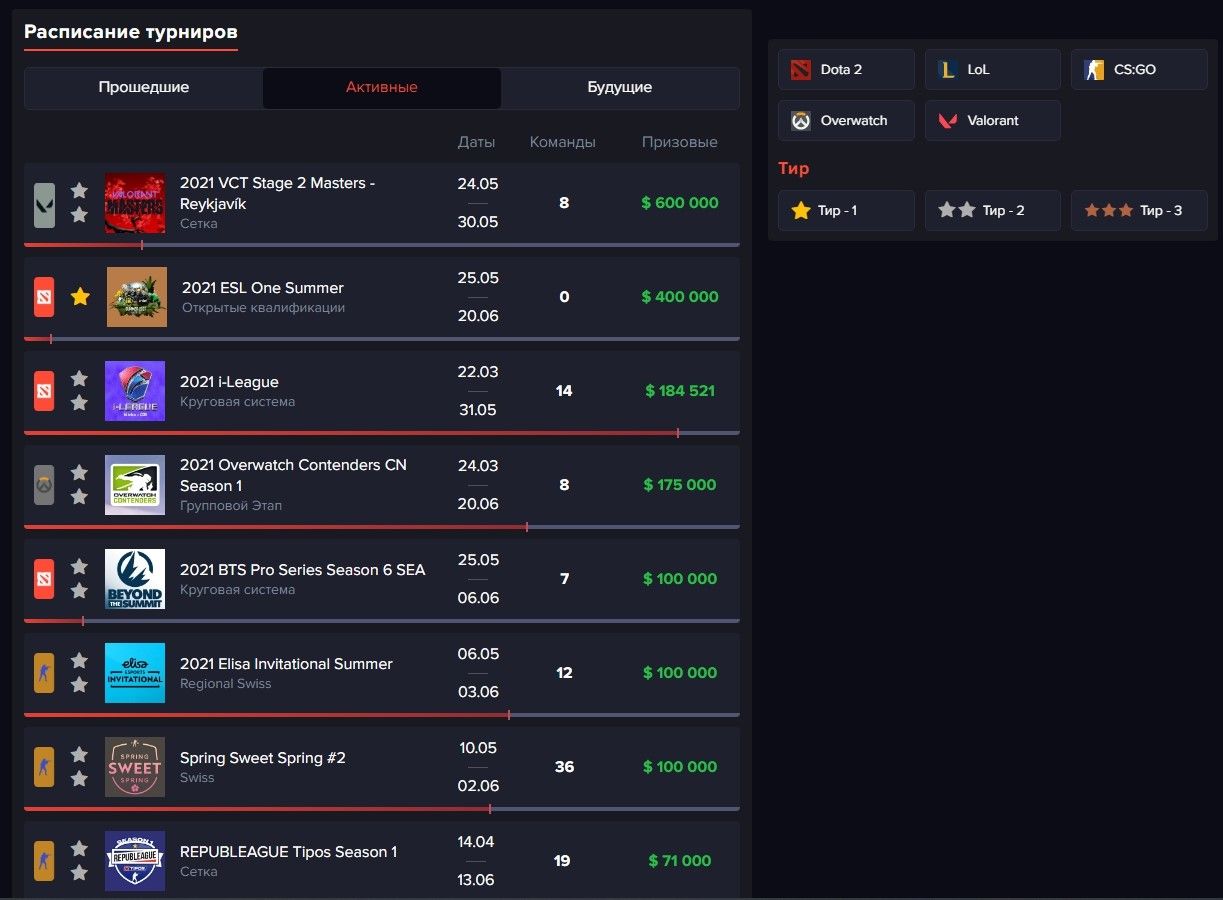1223x900 pixels.
Task: Click the Valorant game icon beside VCT Masters
Action: pyautogui.click(x=44, y=204)
